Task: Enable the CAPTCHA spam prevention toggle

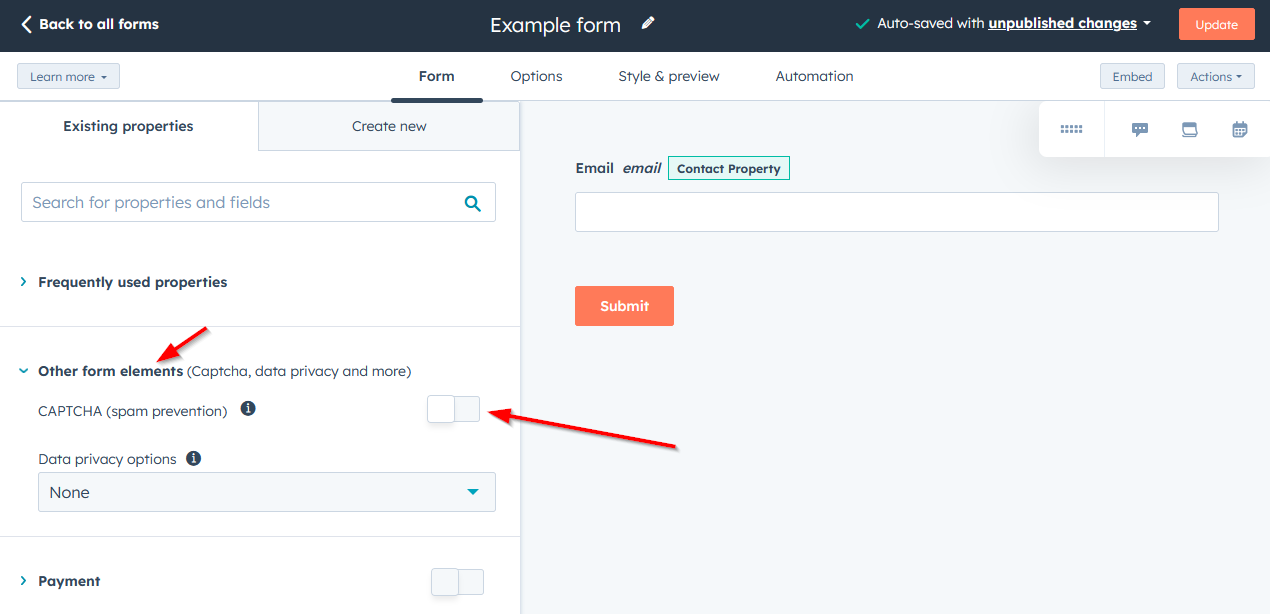Action: point(453,409)
